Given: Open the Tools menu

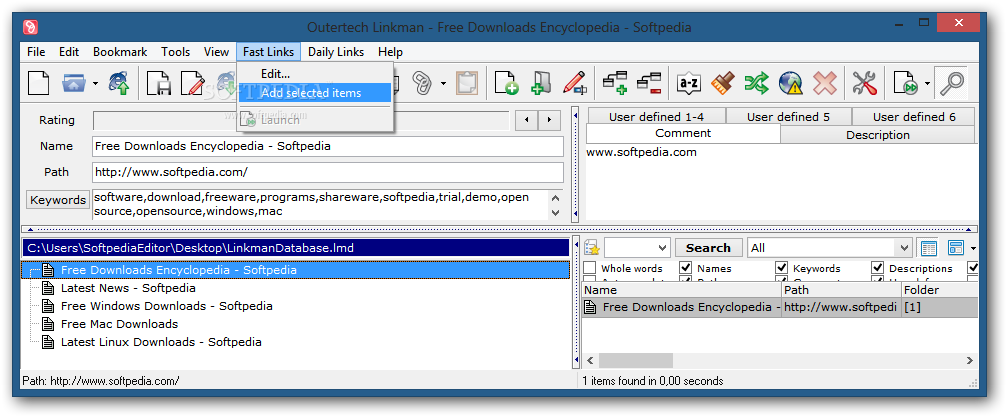Looking at the screenshot, I should click(175, 52).
